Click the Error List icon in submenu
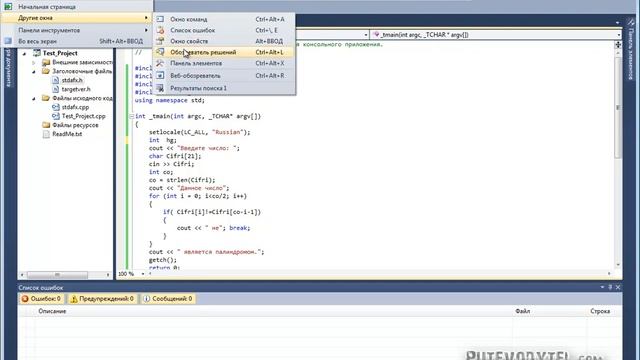 [160, 30]
